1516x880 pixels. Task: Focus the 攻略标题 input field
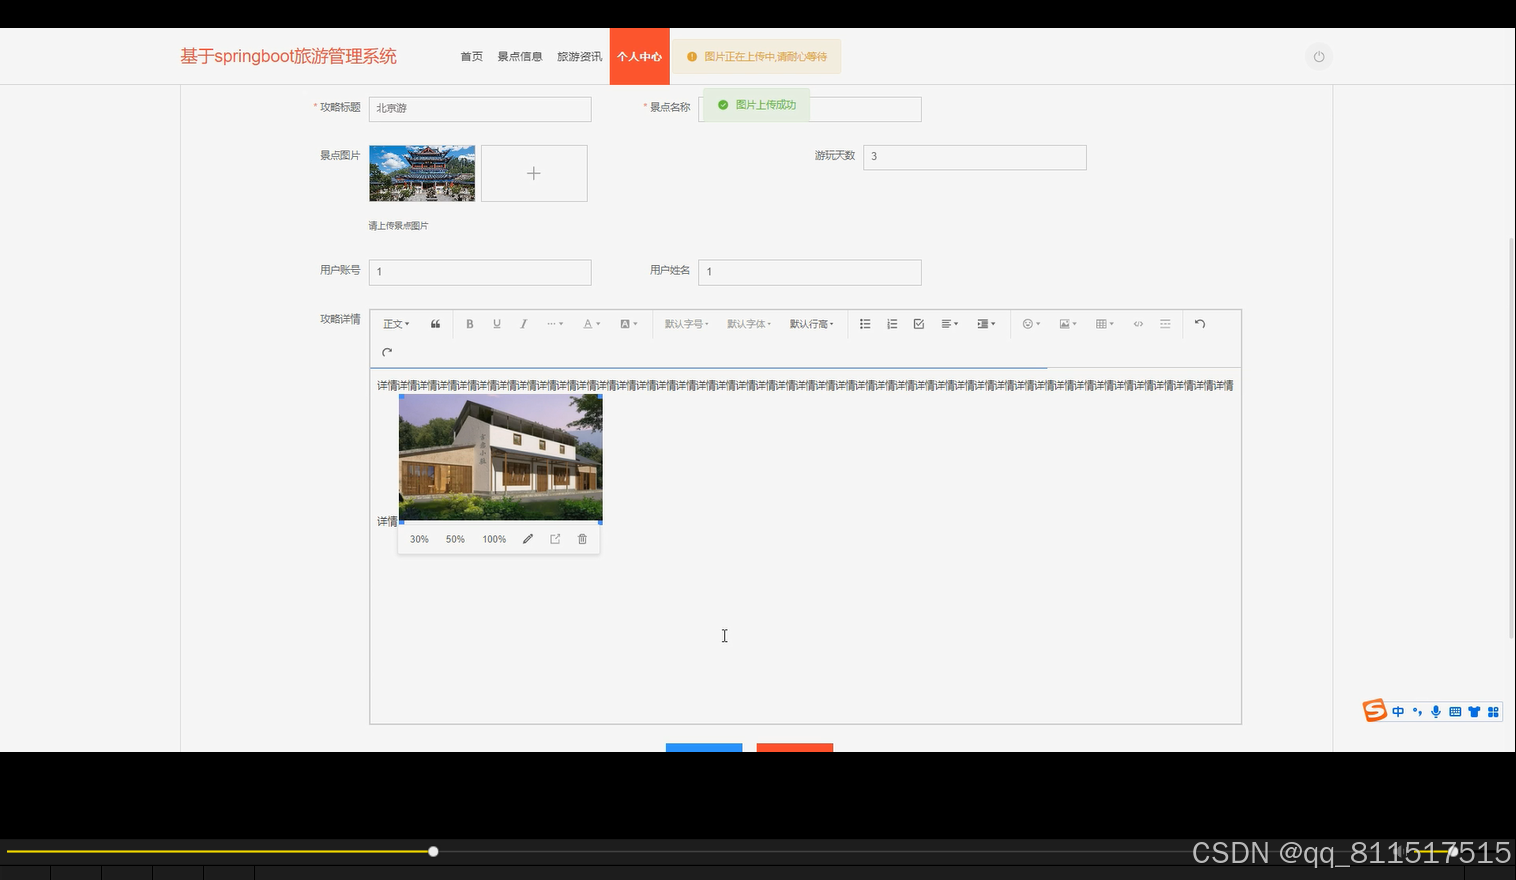pyautogui.click(x=480, y=109)
